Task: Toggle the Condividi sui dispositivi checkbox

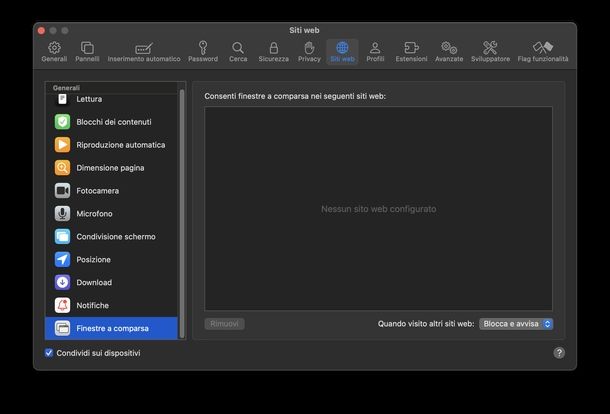Action: [49, 353]
